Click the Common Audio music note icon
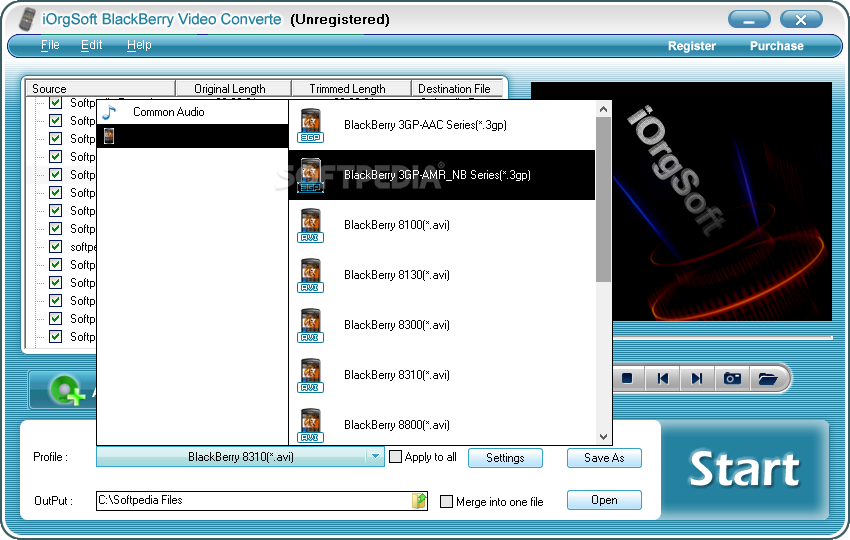 point(110,112)
